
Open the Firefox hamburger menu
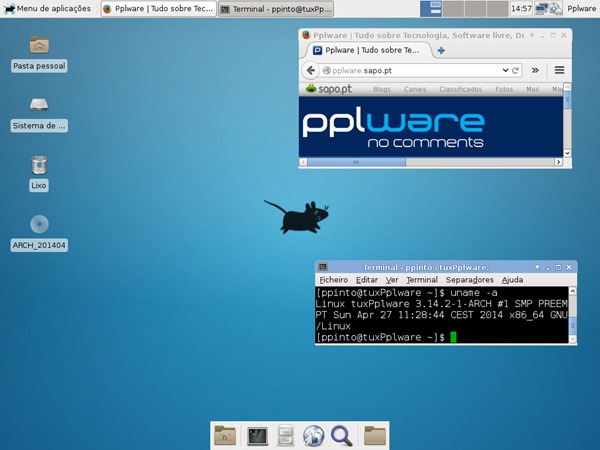[559, 70]
